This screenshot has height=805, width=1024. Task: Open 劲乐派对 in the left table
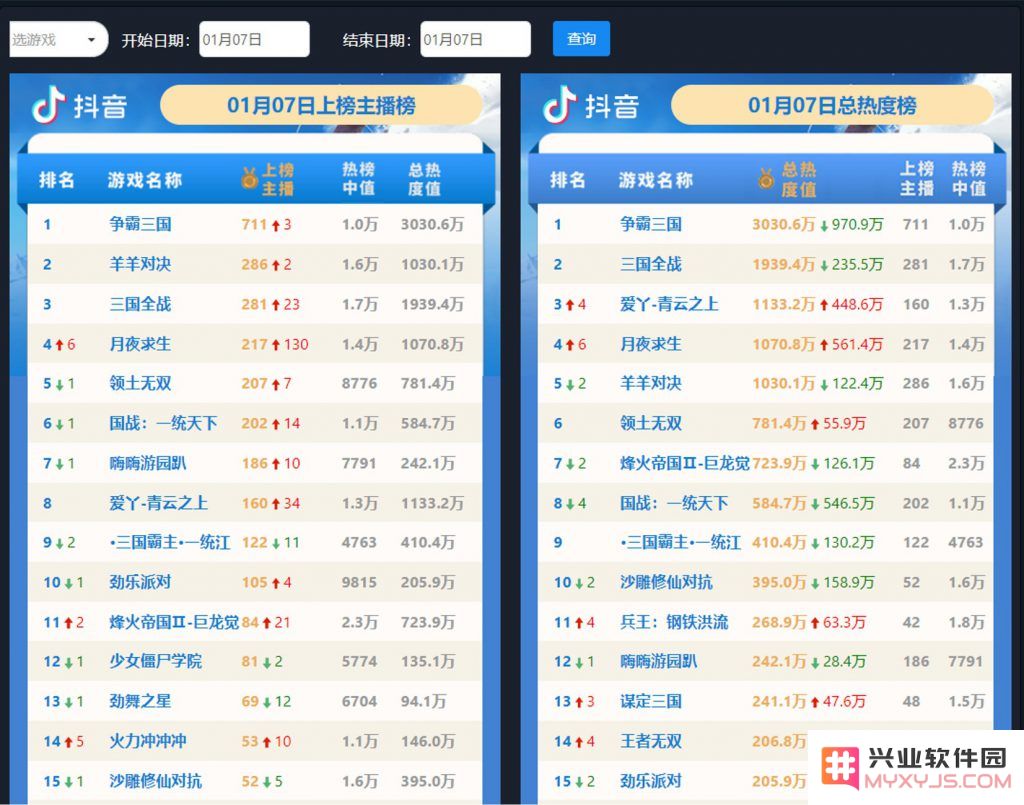[x=140, y=582]
